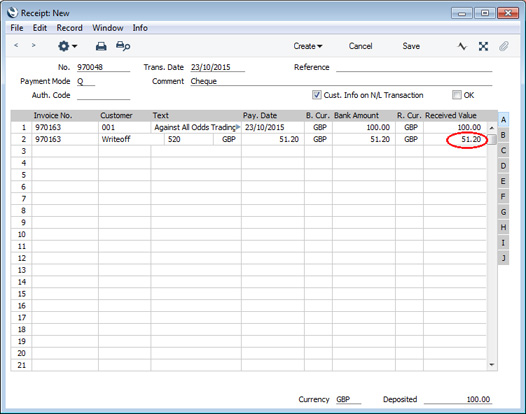Image resolution: width=526 pixels, height=414 pixels.
Task: Click the printer icon
Action: coord(101,46)
